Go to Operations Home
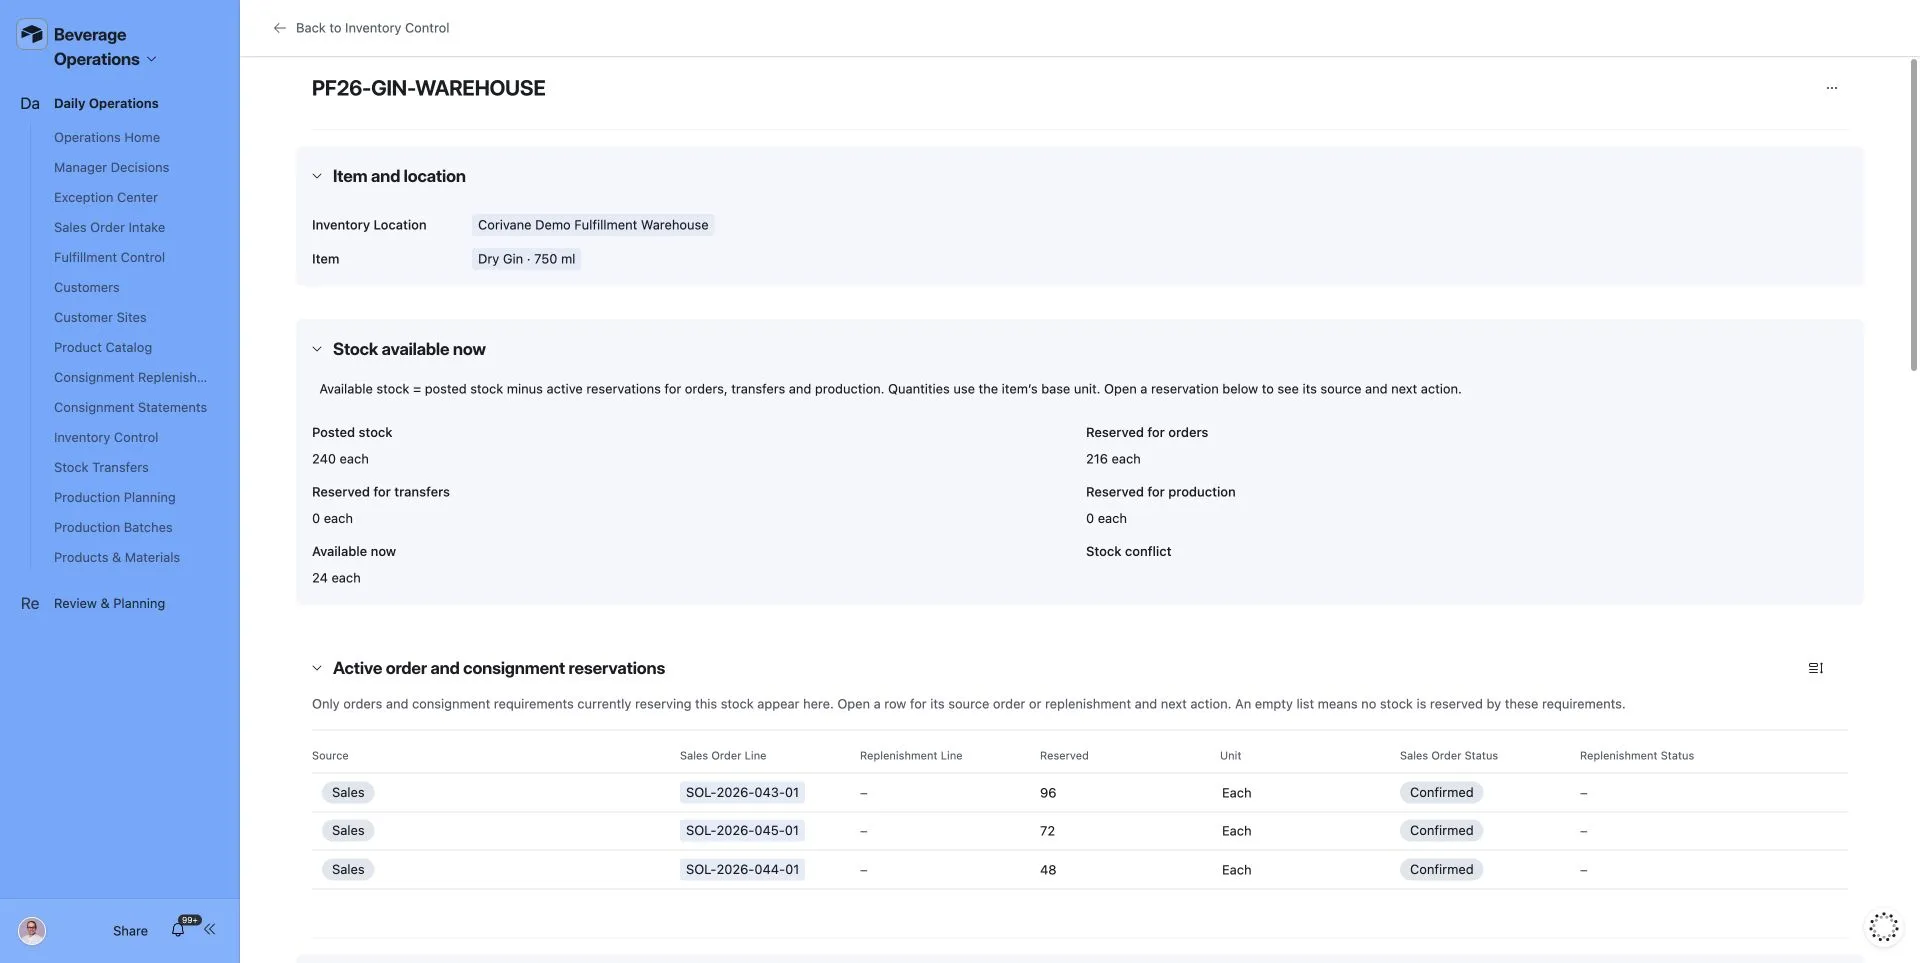The image size is (1920, 963). (x=107, y=137)
